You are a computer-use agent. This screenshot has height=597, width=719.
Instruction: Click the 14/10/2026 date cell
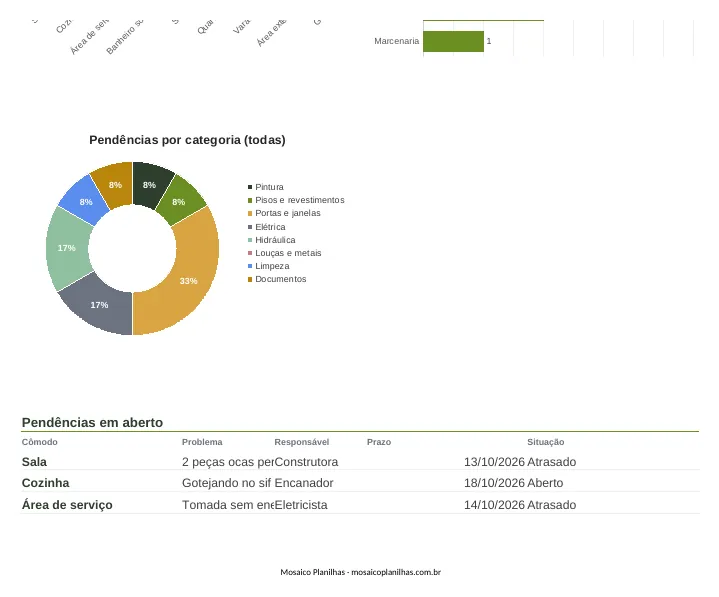[494, 505]
